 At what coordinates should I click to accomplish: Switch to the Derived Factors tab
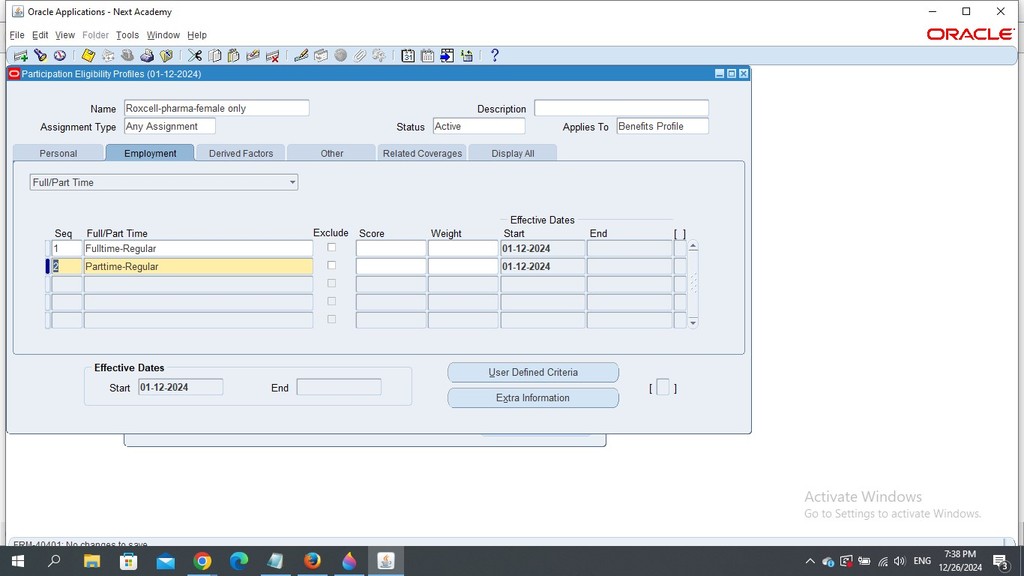[x=241, y=153]
